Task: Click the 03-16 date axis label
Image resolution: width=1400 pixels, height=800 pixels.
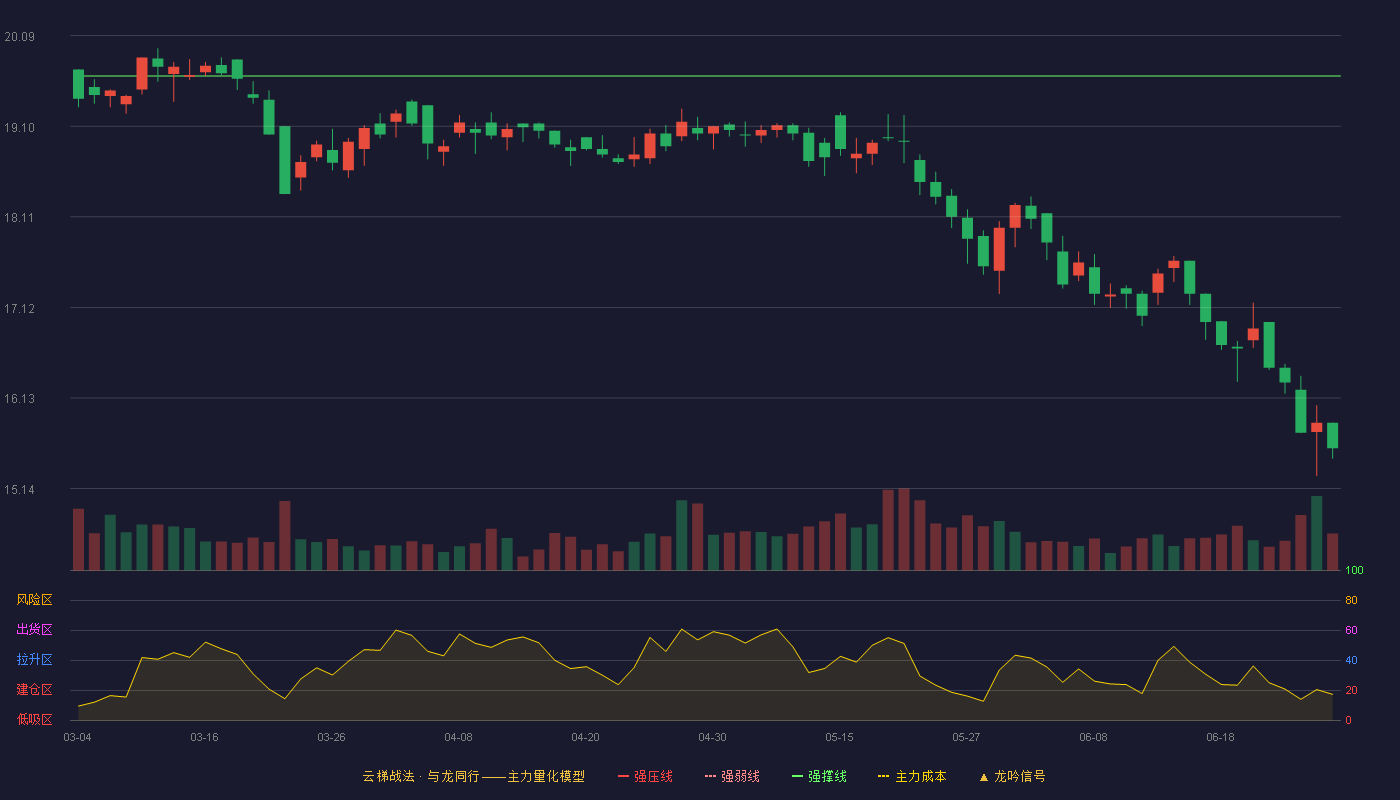Action: pos(204,737)
